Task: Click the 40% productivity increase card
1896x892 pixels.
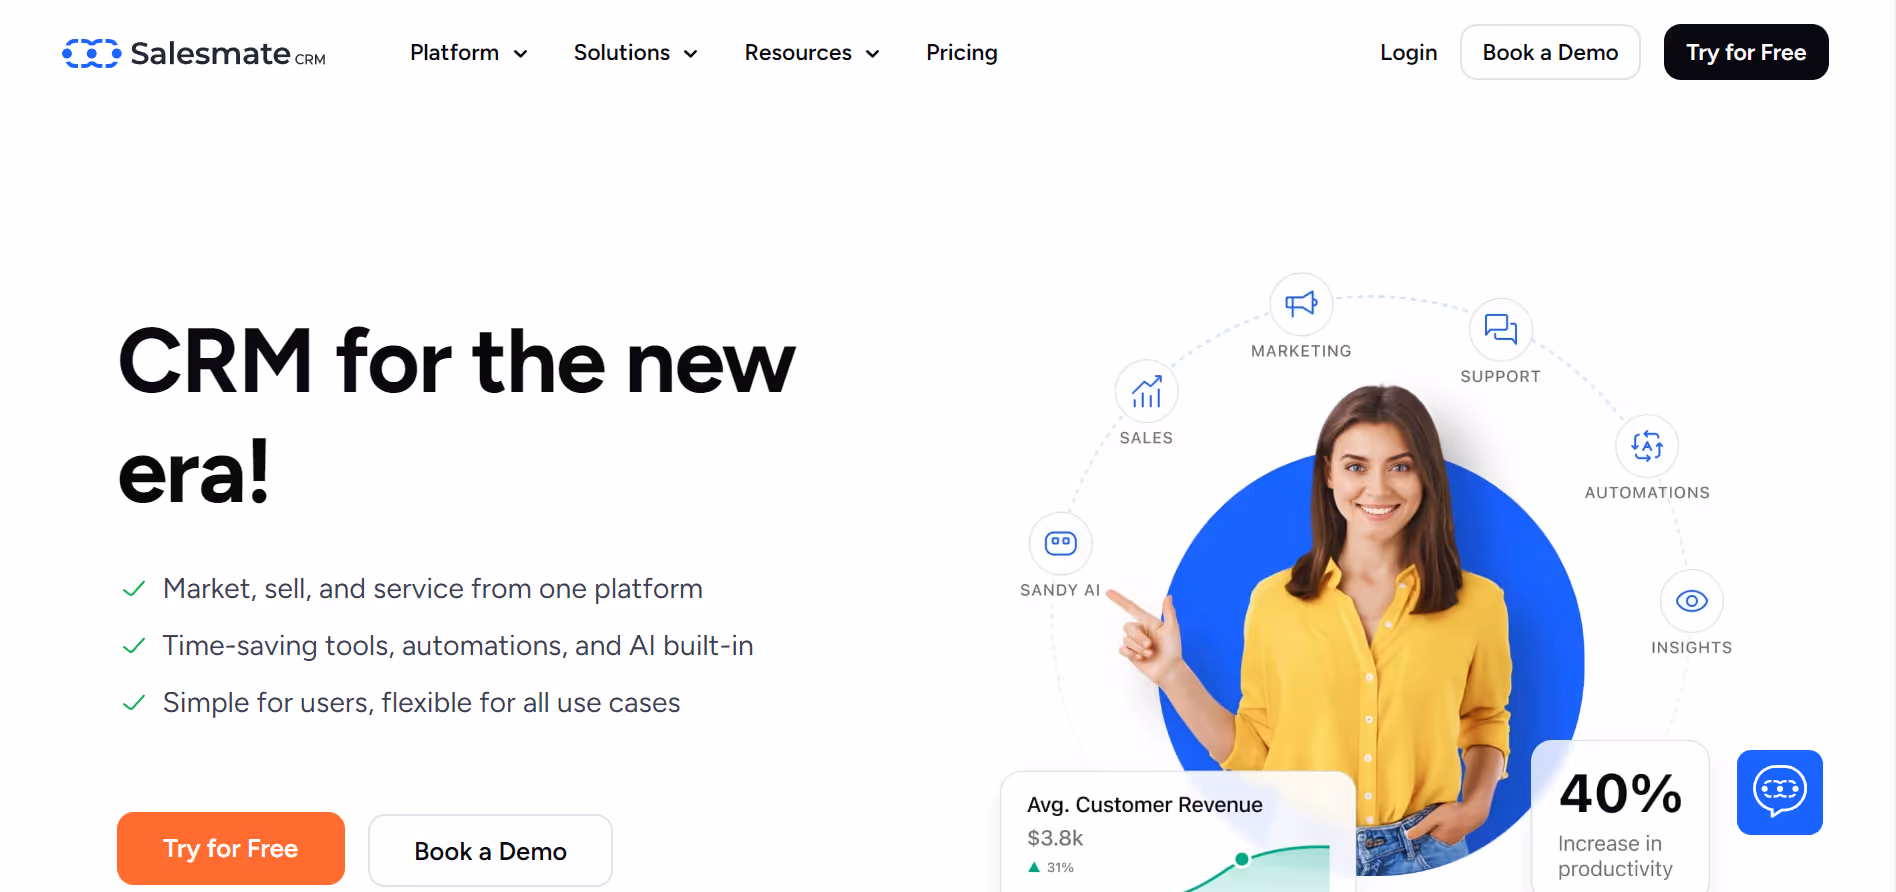Action: point(1620,817)
